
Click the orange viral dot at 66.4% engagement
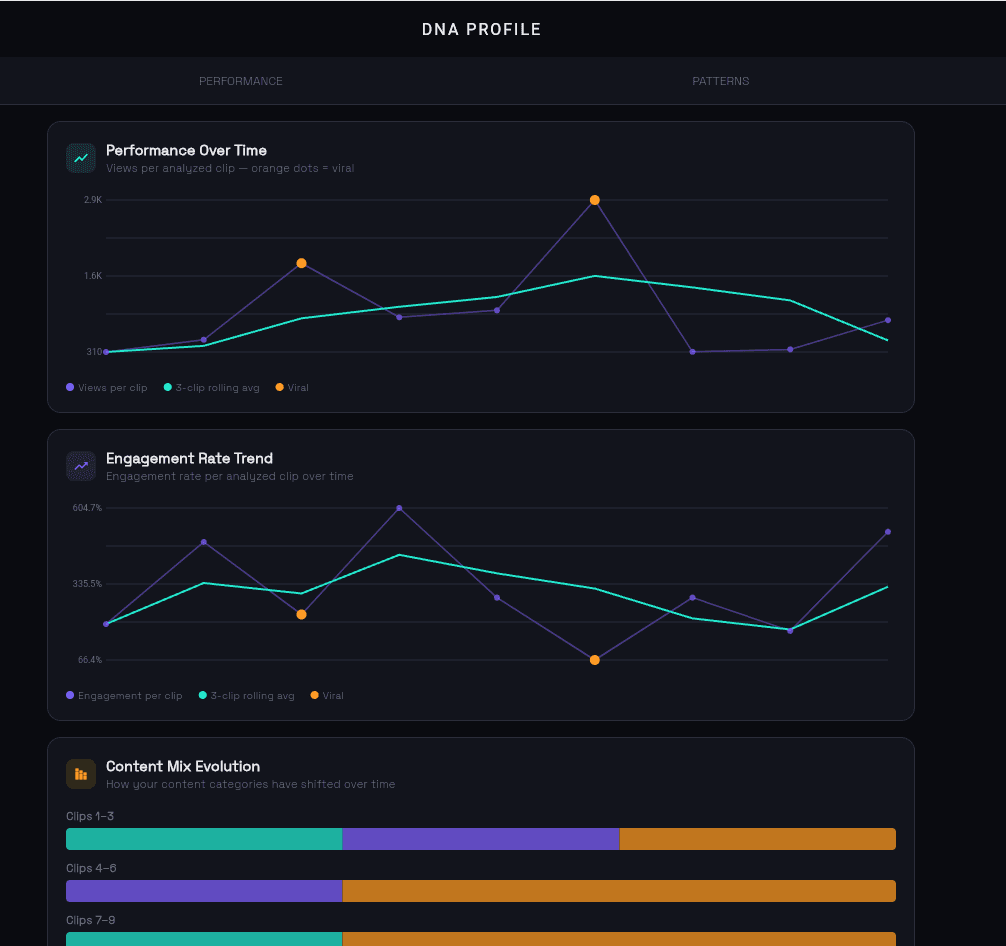click(x=595, y=660)
